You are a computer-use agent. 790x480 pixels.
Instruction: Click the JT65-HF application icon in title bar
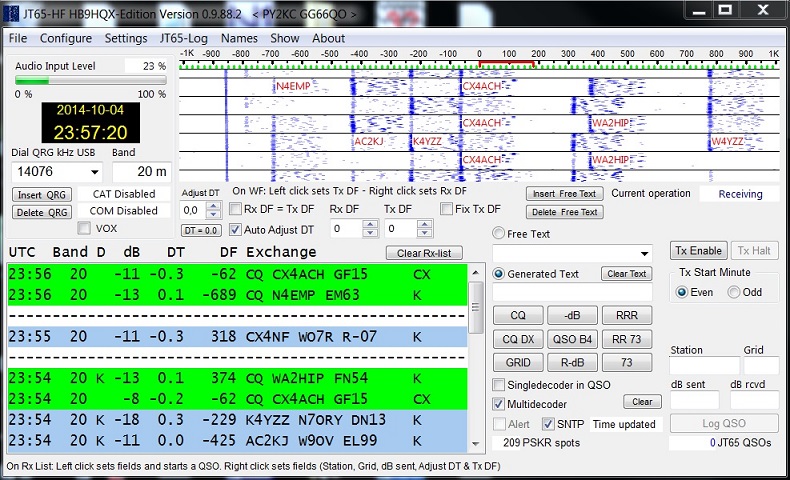pyautogui.click(x=11, y=14)
